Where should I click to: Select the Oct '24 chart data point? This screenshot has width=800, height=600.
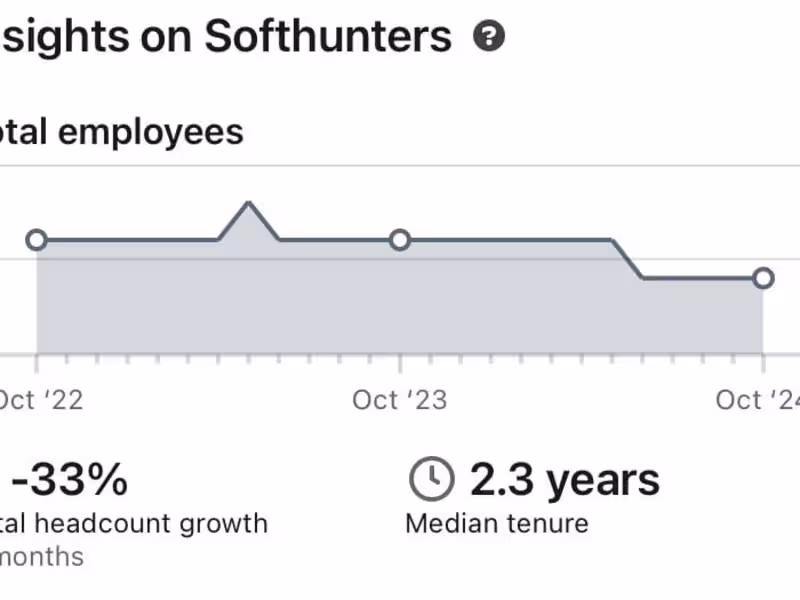(763, 278)
